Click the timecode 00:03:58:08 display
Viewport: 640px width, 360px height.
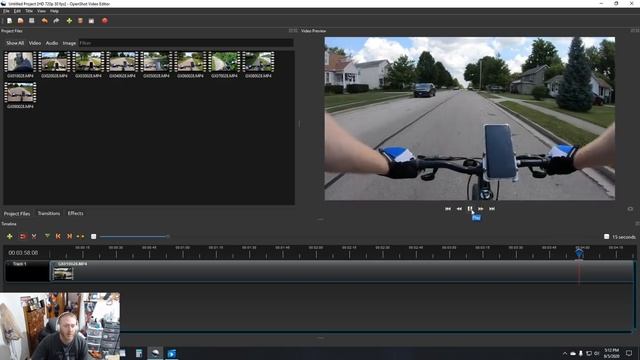(23, 253)
